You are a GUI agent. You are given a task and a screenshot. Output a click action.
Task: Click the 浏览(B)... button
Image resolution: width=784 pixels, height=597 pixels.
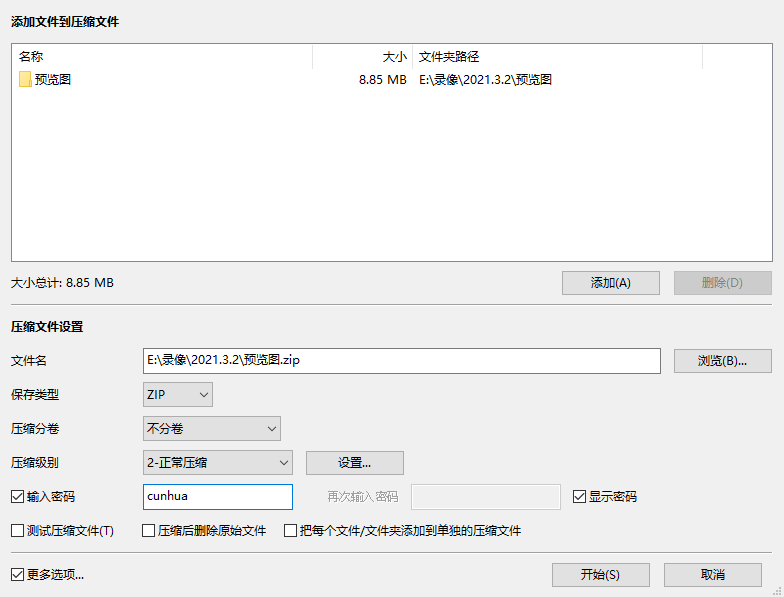722,361
